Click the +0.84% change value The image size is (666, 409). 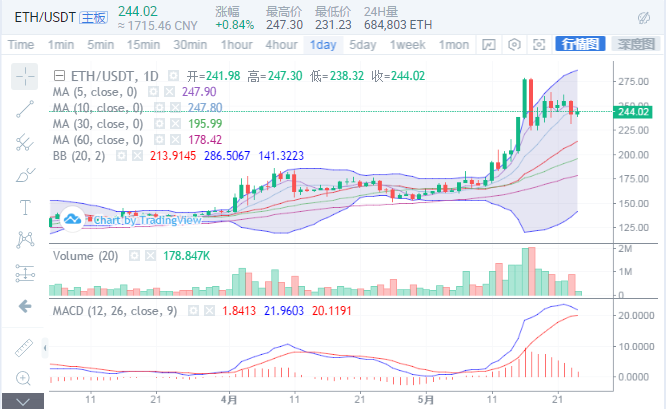234,25
